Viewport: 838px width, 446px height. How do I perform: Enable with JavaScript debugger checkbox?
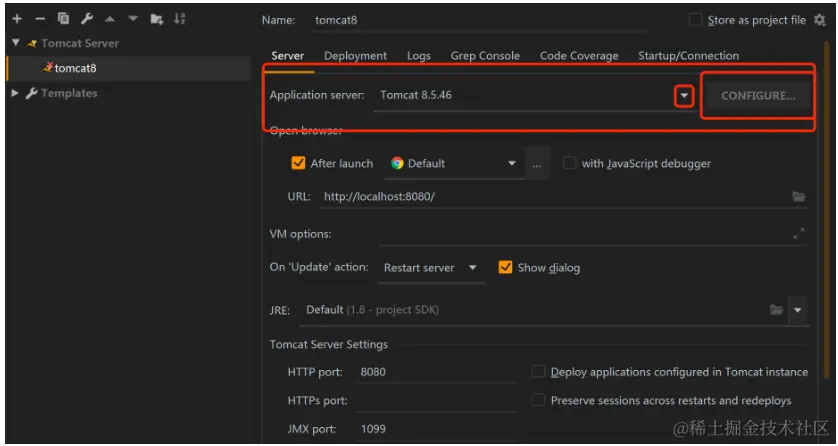(570, 163)
